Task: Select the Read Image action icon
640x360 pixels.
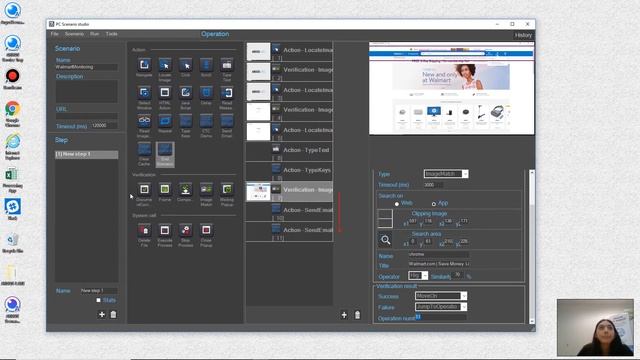Action: [x=144, y=121]
